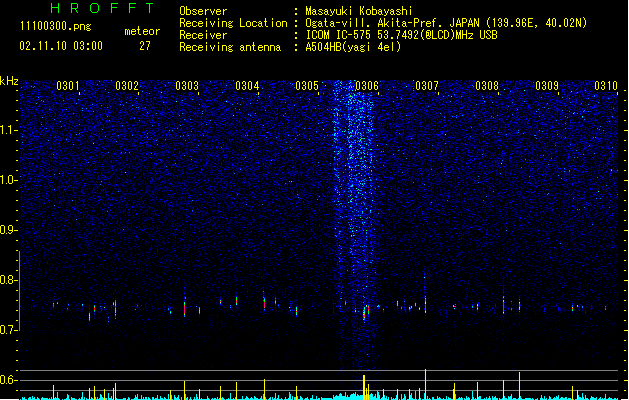Click the Receiving Location label
629x400 pixels.
pyautogui.click(x=233, y=23)
